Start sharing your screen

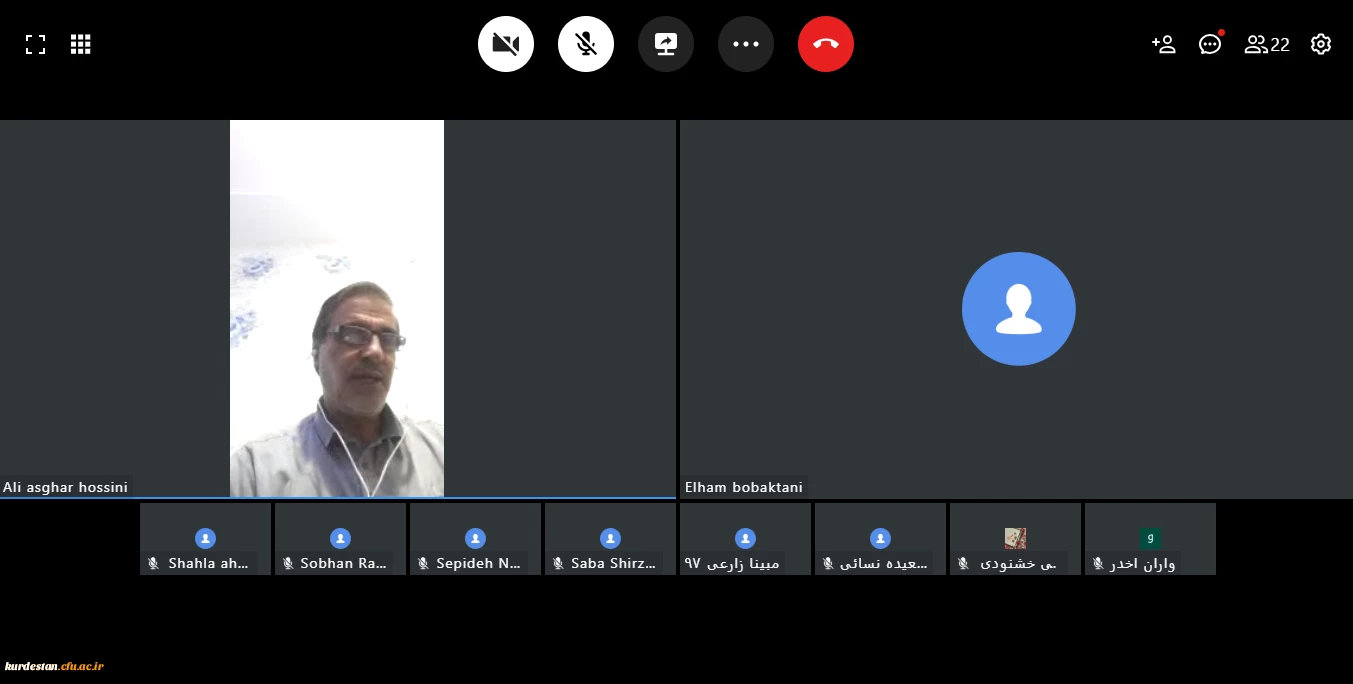tap(666, 44)
